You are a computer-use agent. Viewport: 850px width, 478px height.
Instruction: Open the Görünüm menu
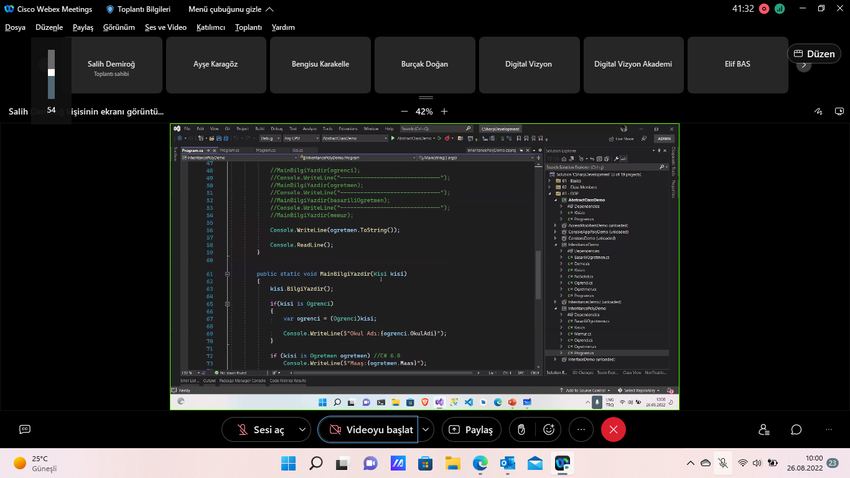tap(119, 27)
